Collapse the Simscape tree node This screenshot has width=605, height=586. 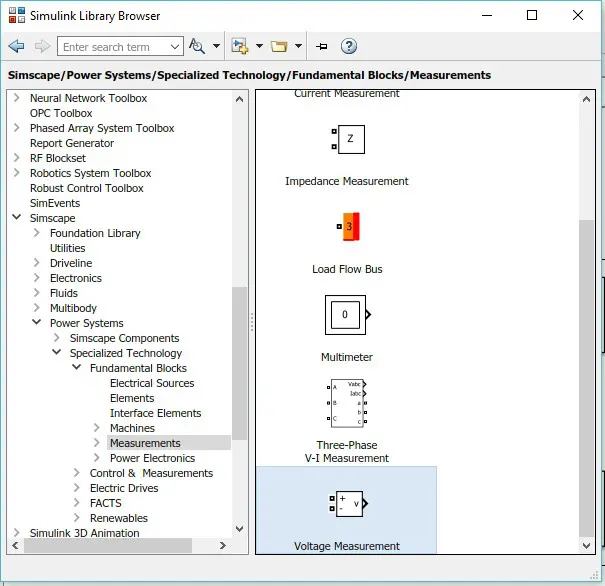[17, 218]
